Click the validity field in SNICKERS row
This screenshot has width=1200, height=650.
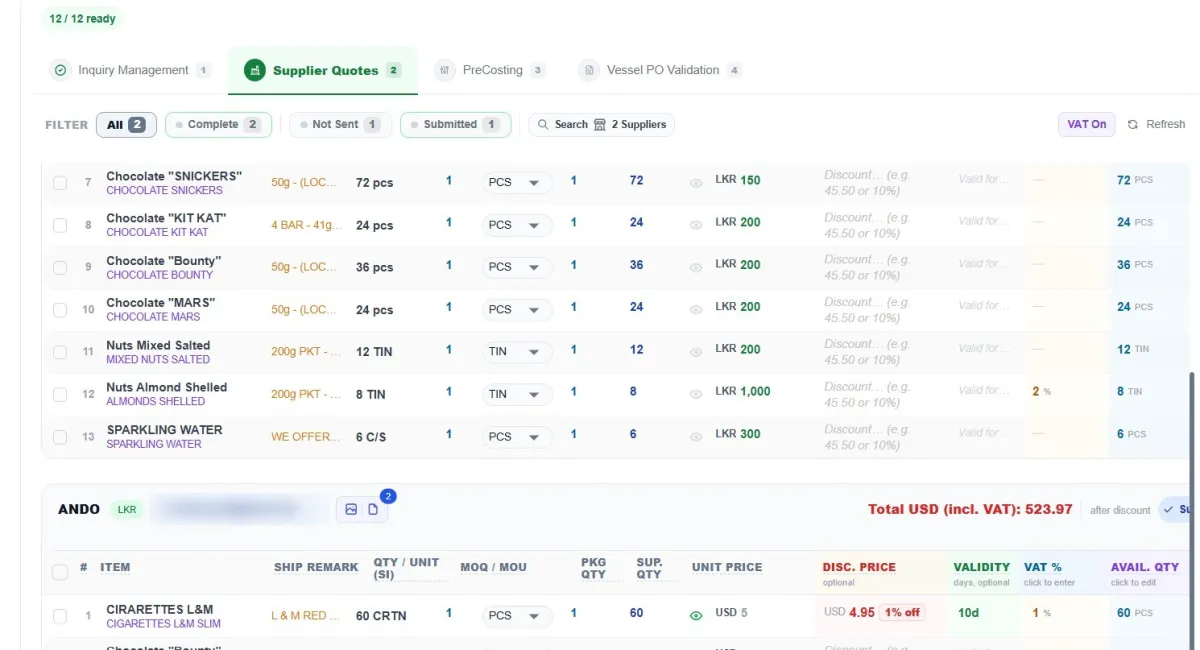tap(985, 180)
